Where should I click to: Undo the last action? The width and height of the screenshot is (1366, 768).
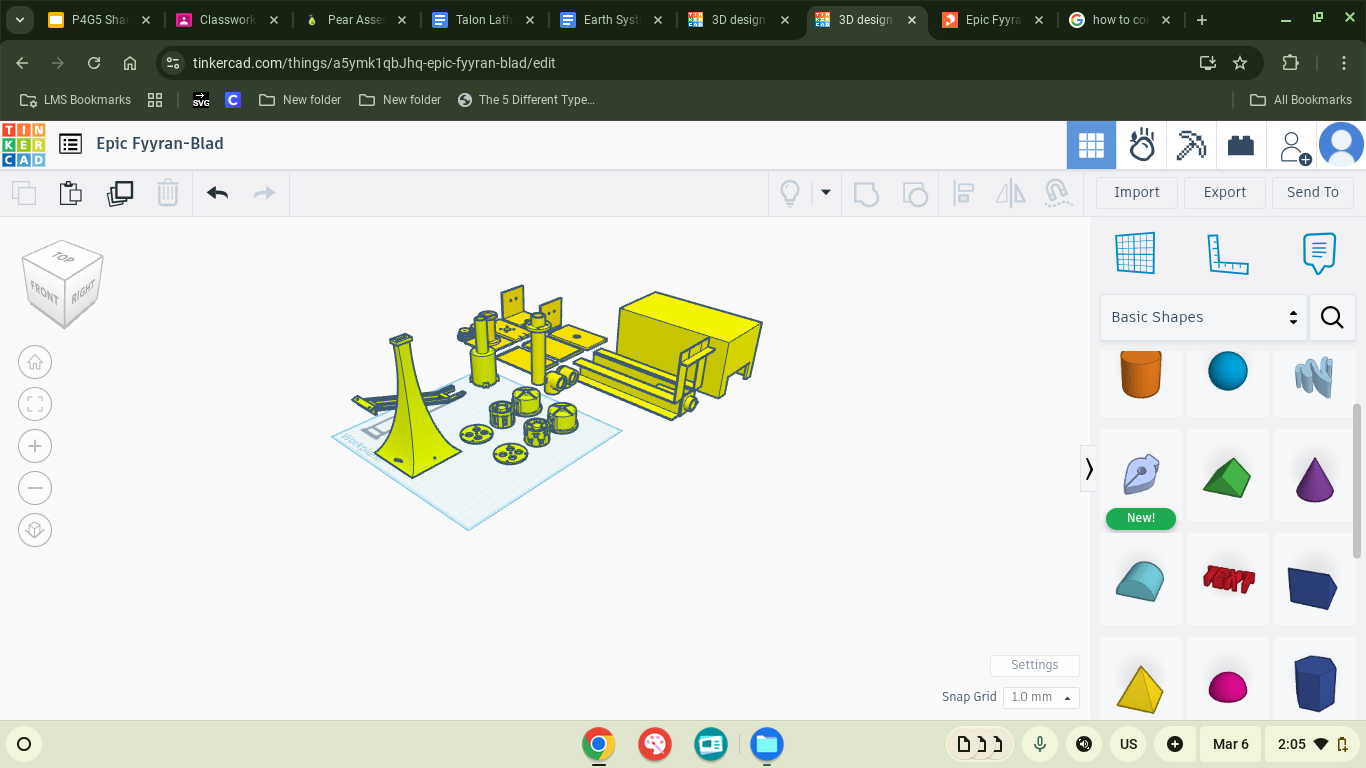[217, 192]
